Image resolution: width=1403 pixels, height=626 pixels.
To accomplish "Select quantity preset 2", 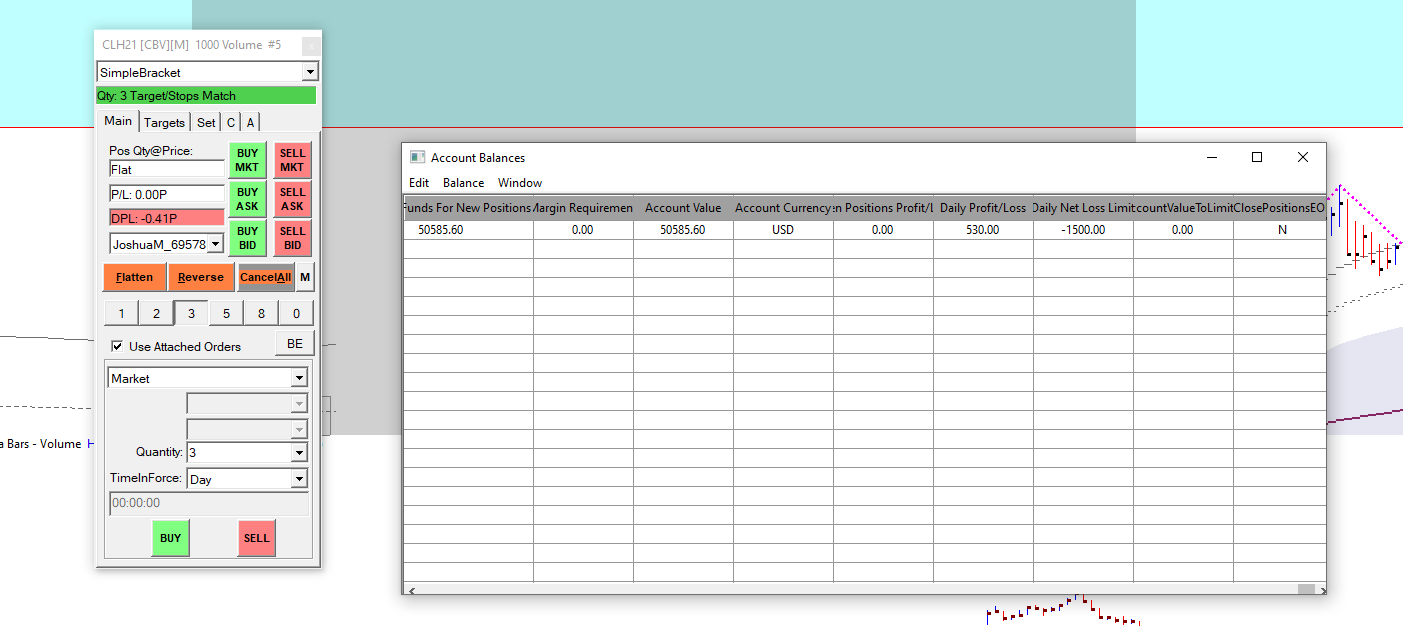I will click(x=156, y=314).
